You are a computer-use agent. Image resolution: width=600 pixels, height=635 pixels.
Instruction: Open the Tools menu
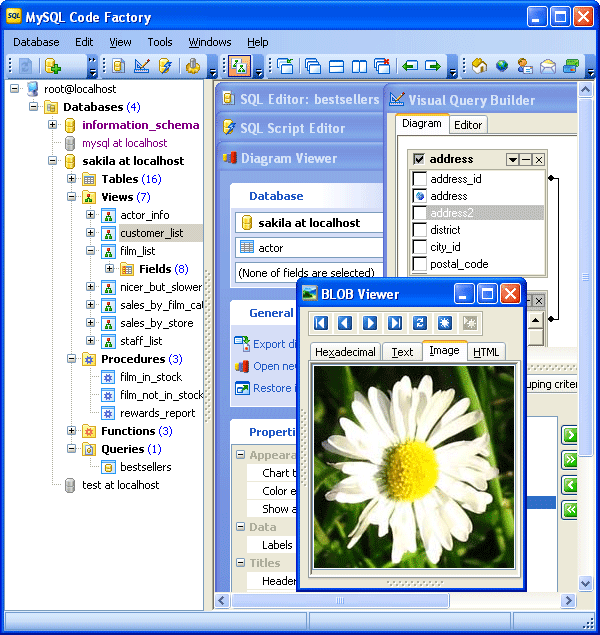coord(160,42)
